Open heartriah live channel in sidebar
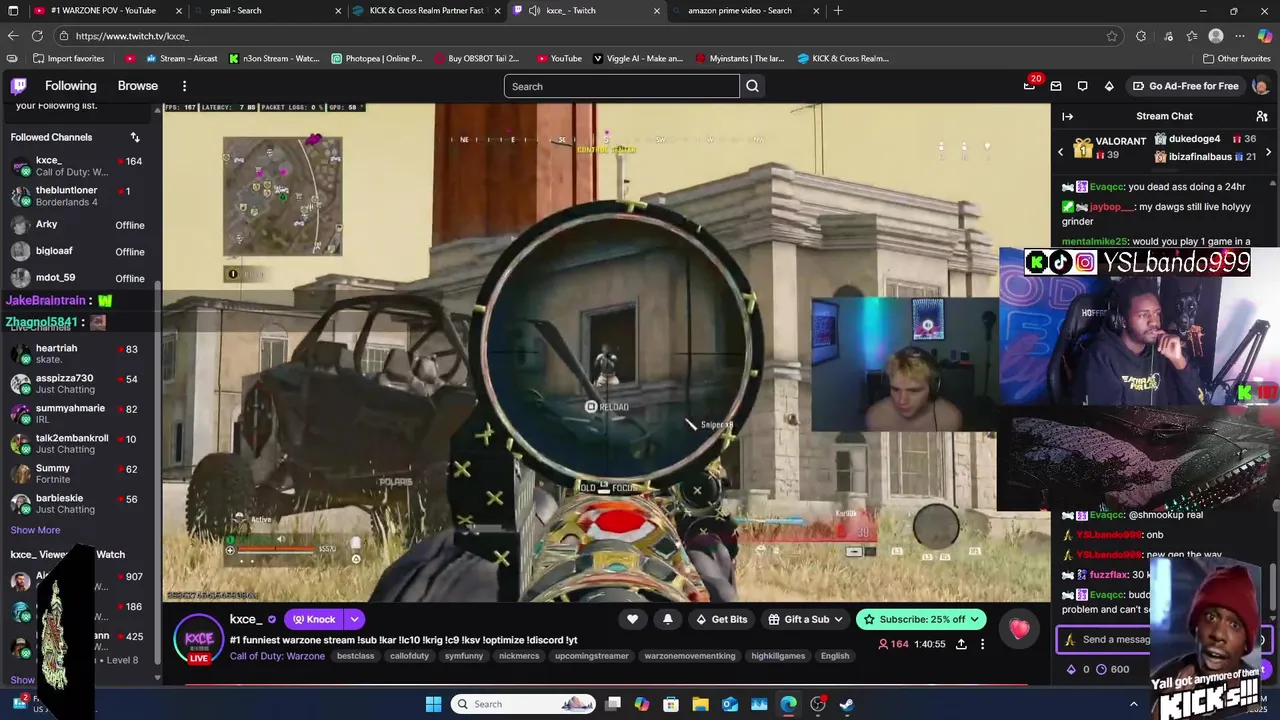The height and width of the screenshot is (720, 1280). [80, 353]
